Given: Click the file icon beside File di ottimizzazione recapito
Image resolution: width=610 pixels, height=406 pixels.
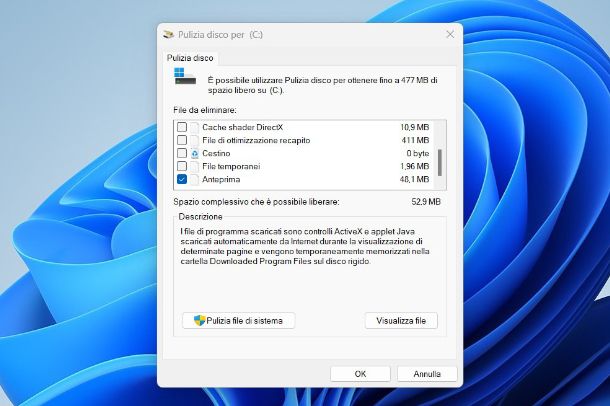Looking at the screenshot, I should click(195, 140).
